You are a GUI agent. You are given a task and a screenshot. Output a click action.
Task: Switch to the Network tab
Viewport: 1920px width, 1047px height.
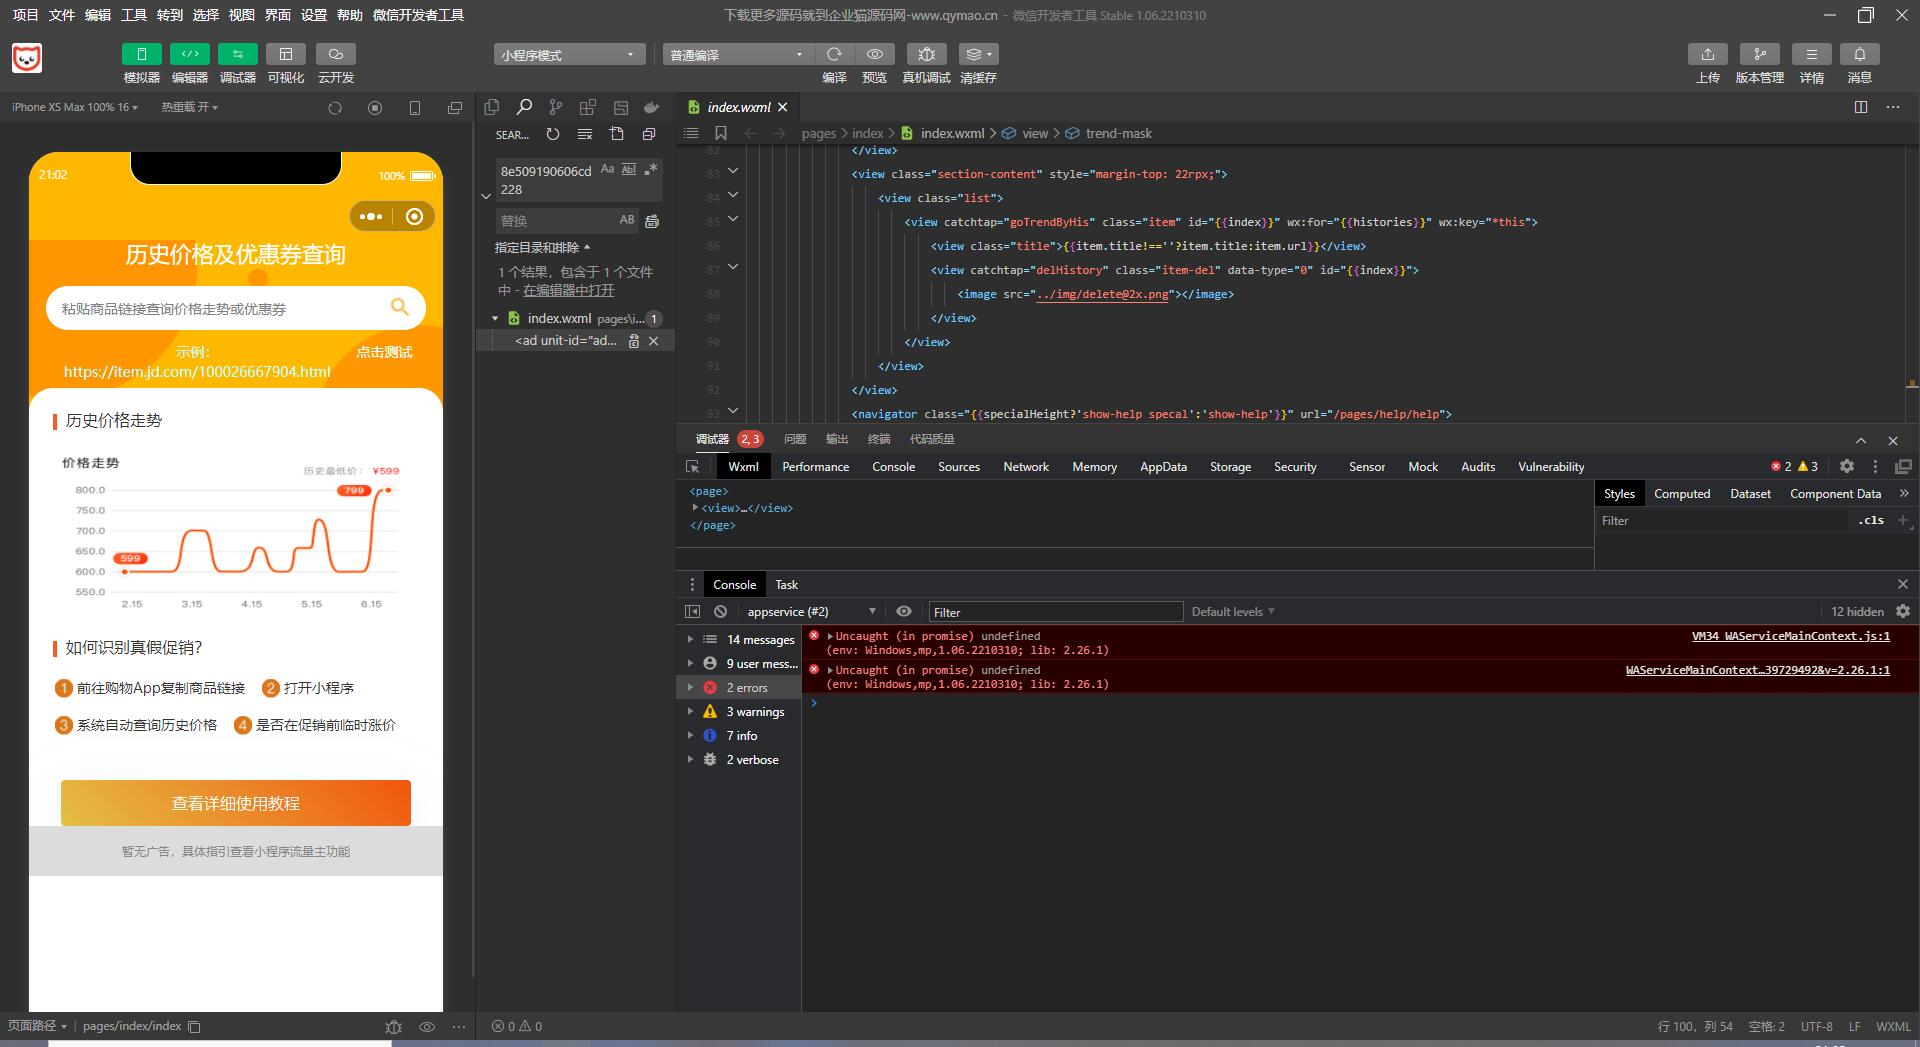[1025, 467]
